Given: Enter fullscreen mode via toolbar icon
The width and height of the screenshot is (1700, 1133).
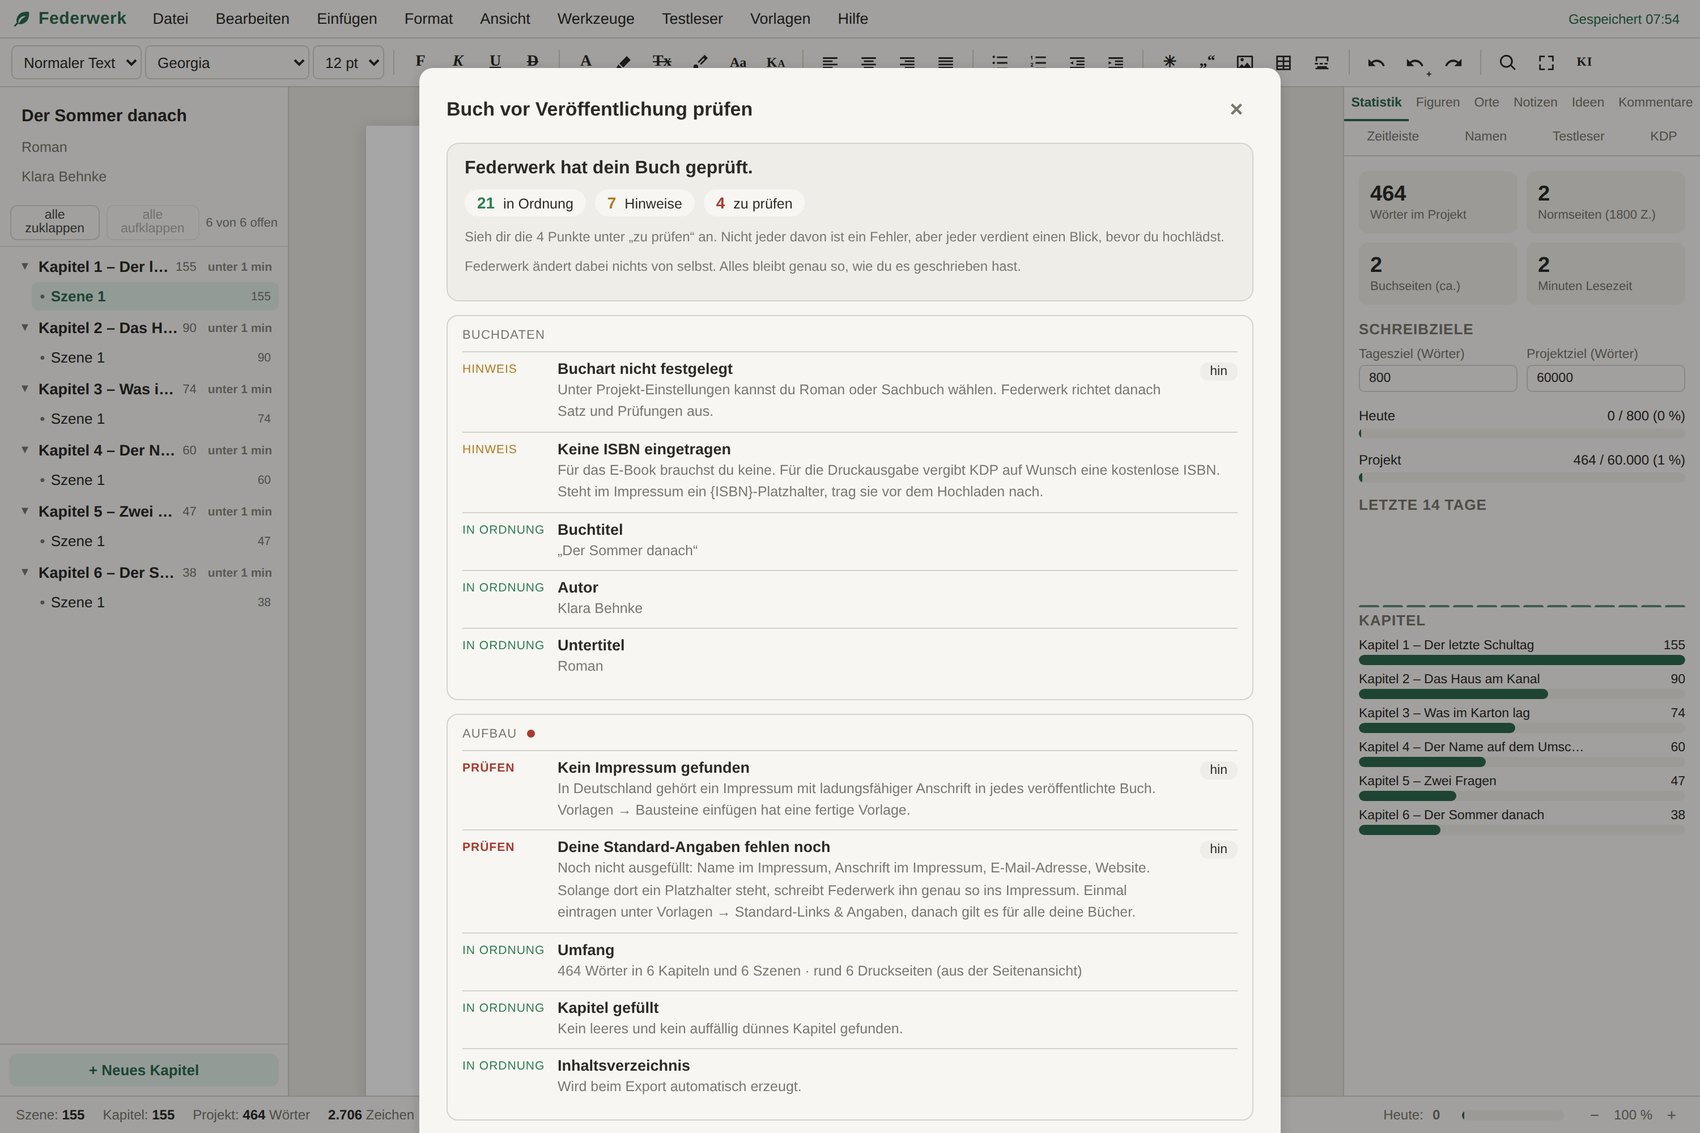Looking at the screenshot, I should point(1547,62).
